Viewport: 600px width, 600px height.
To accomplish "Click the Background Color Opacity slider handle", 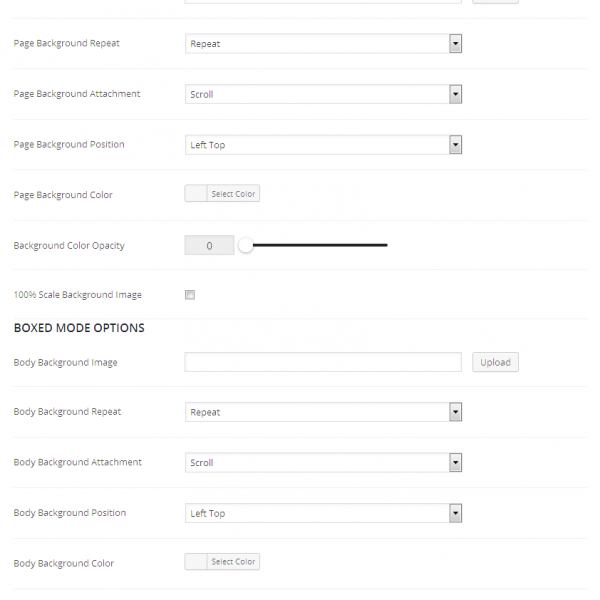I will [x=245, y=245].
